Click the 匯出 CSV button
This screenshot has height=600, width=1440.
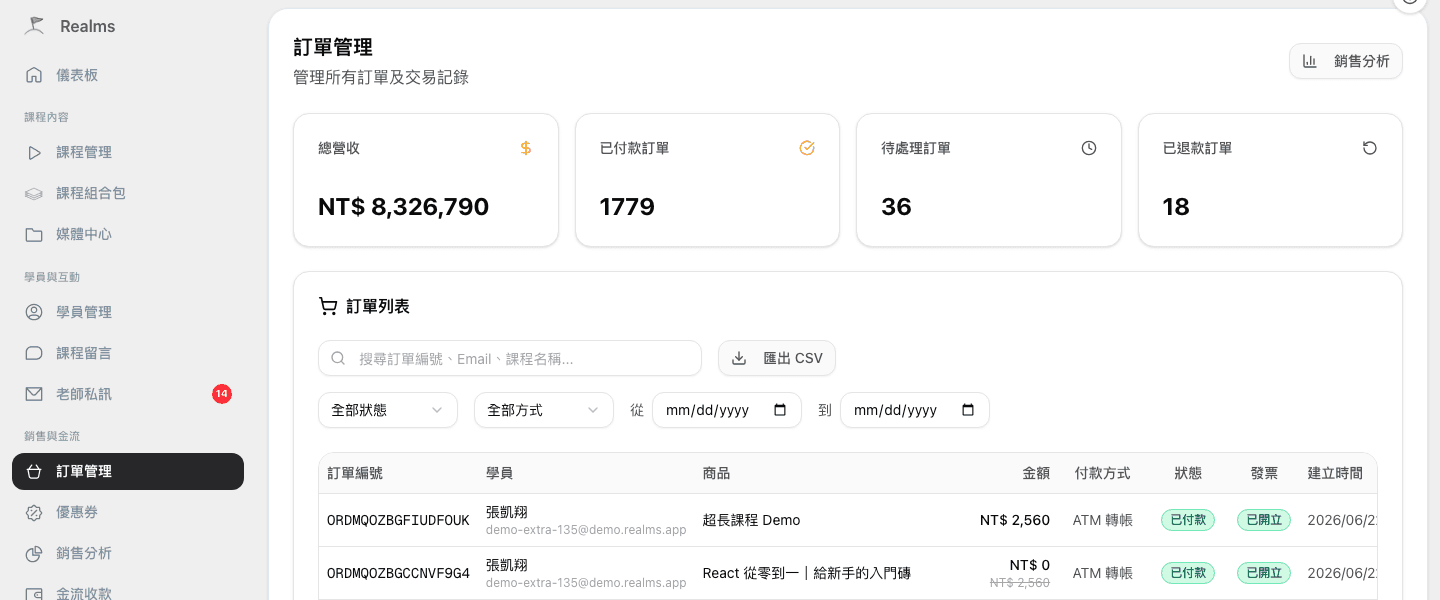(x=777, y=358)
